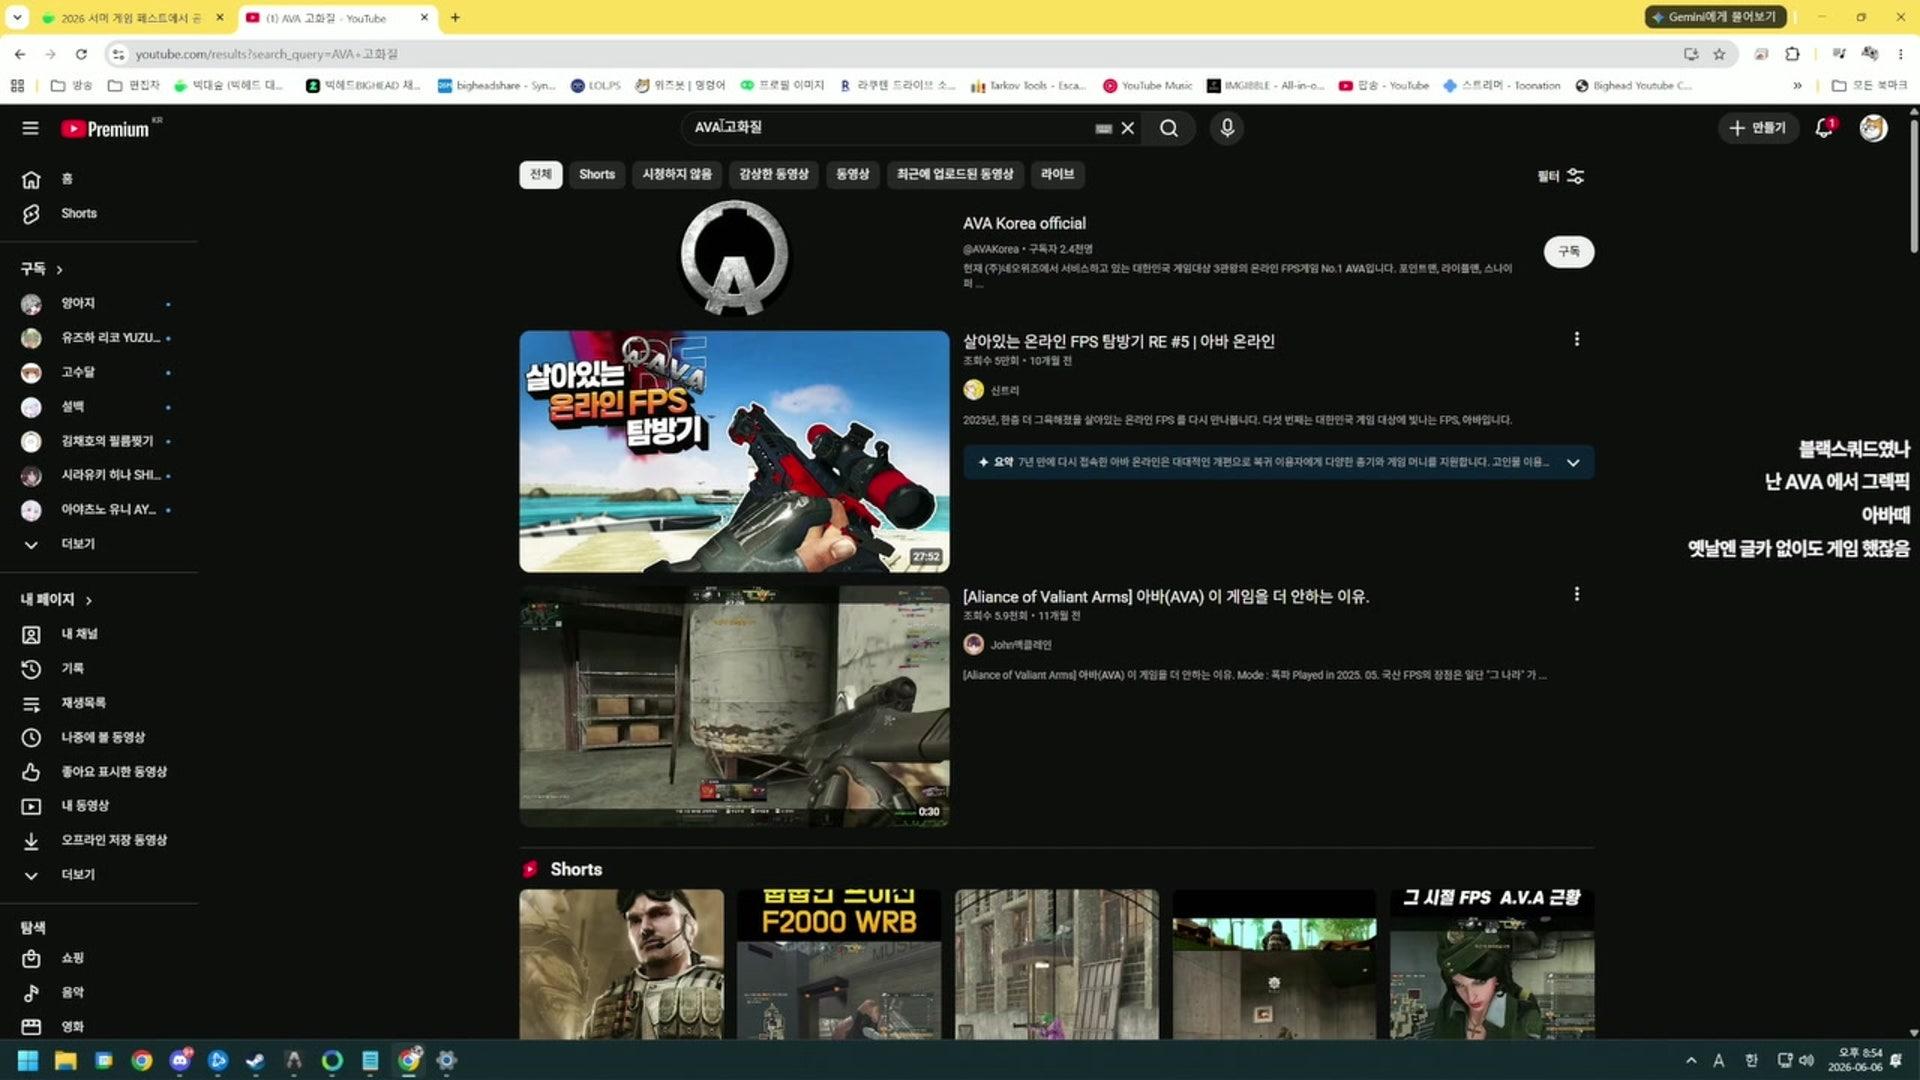Subscribe to AVA Korea official channel
The image size is (1920, 1080).
pyautogui.click(x=1568, y=252)
